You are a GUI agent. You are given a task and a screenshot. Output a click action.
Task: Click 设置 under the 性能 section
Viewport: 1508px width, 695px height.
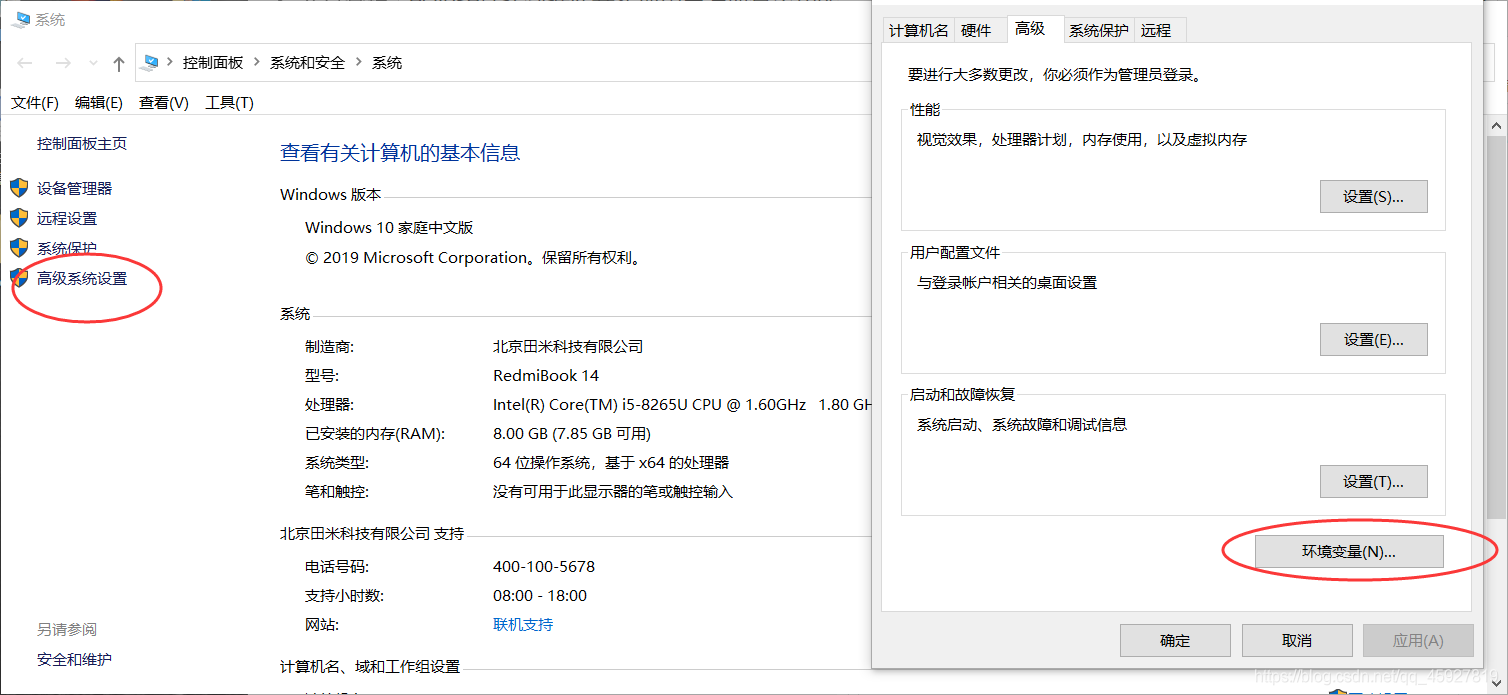1373,196
